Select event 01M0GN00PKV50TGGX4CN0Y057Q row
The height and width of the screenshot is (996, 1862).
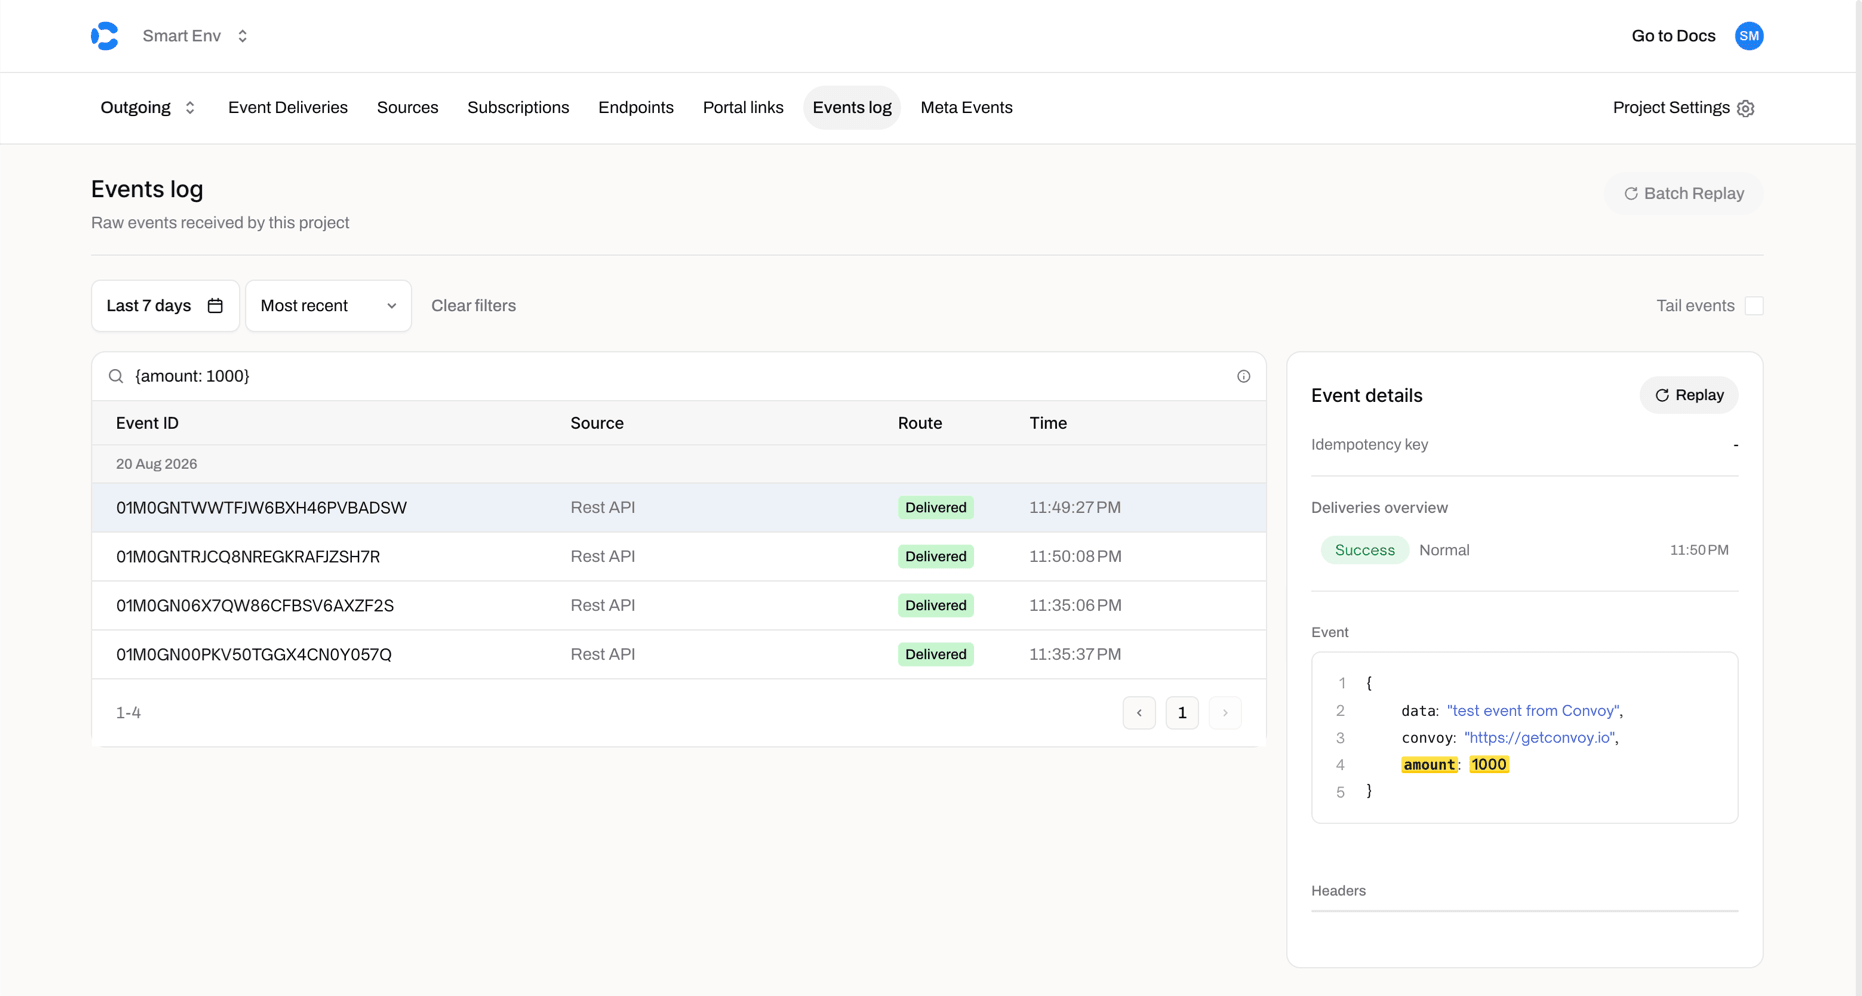coord(679,655)
